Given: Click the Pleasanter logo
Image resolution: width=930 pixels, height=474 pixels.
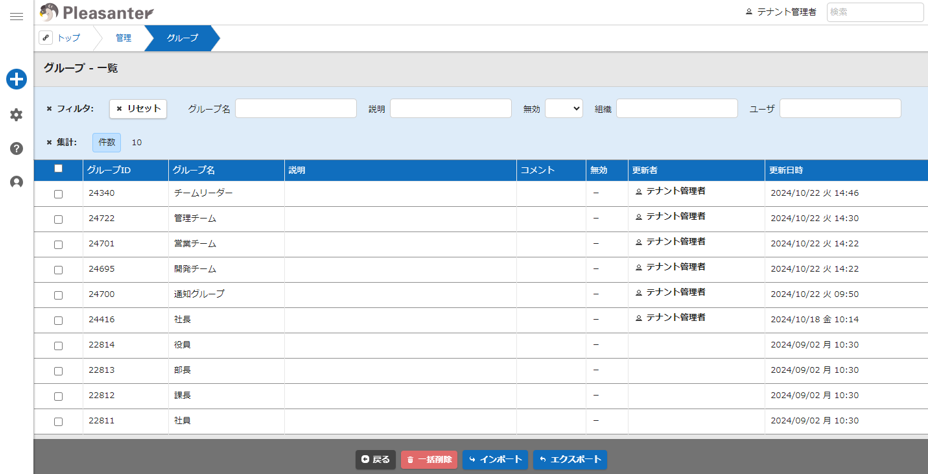Looking at the screenshot, I should click(97, 13).
